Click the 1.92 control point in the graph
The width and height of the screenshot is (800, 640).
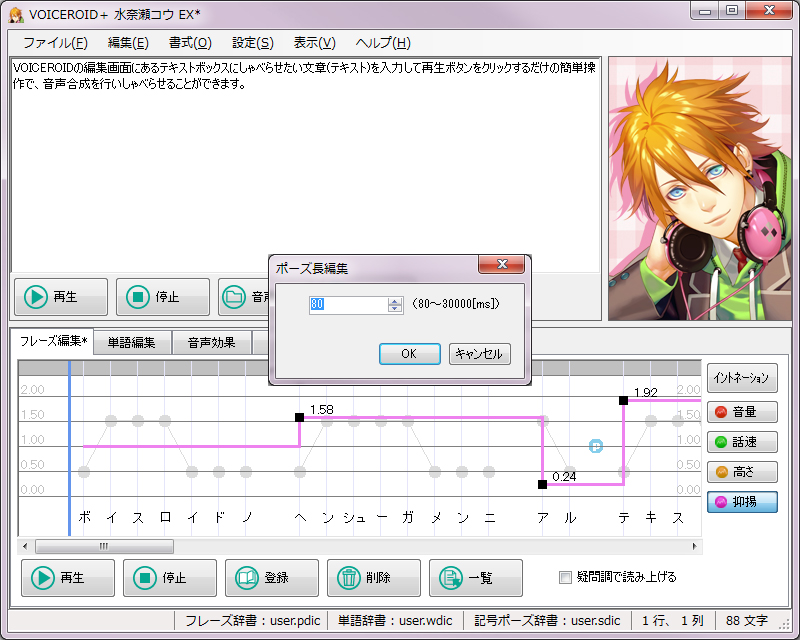tap(623, 401)
